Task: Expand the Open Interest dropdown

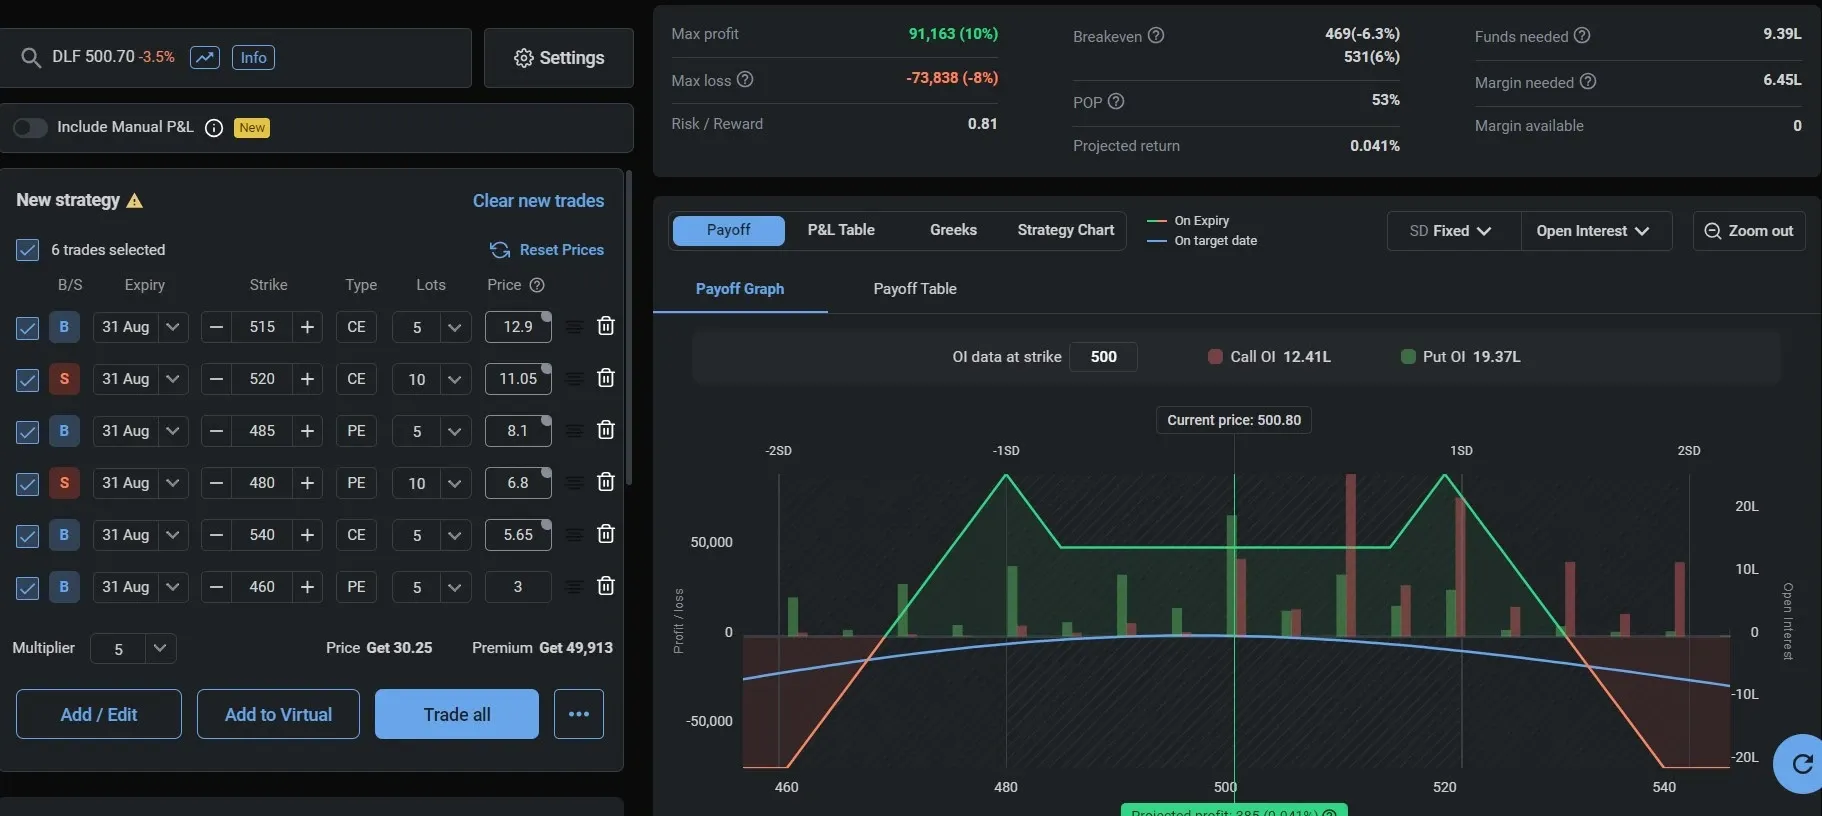Action: pyautogui.click(x=1596, y=231)
